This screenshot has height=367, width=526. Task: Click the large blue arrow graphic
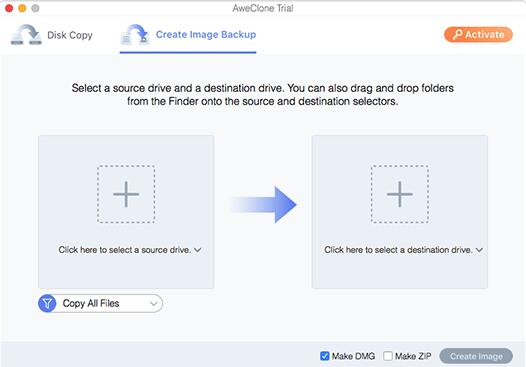click(x=264, y=204)
